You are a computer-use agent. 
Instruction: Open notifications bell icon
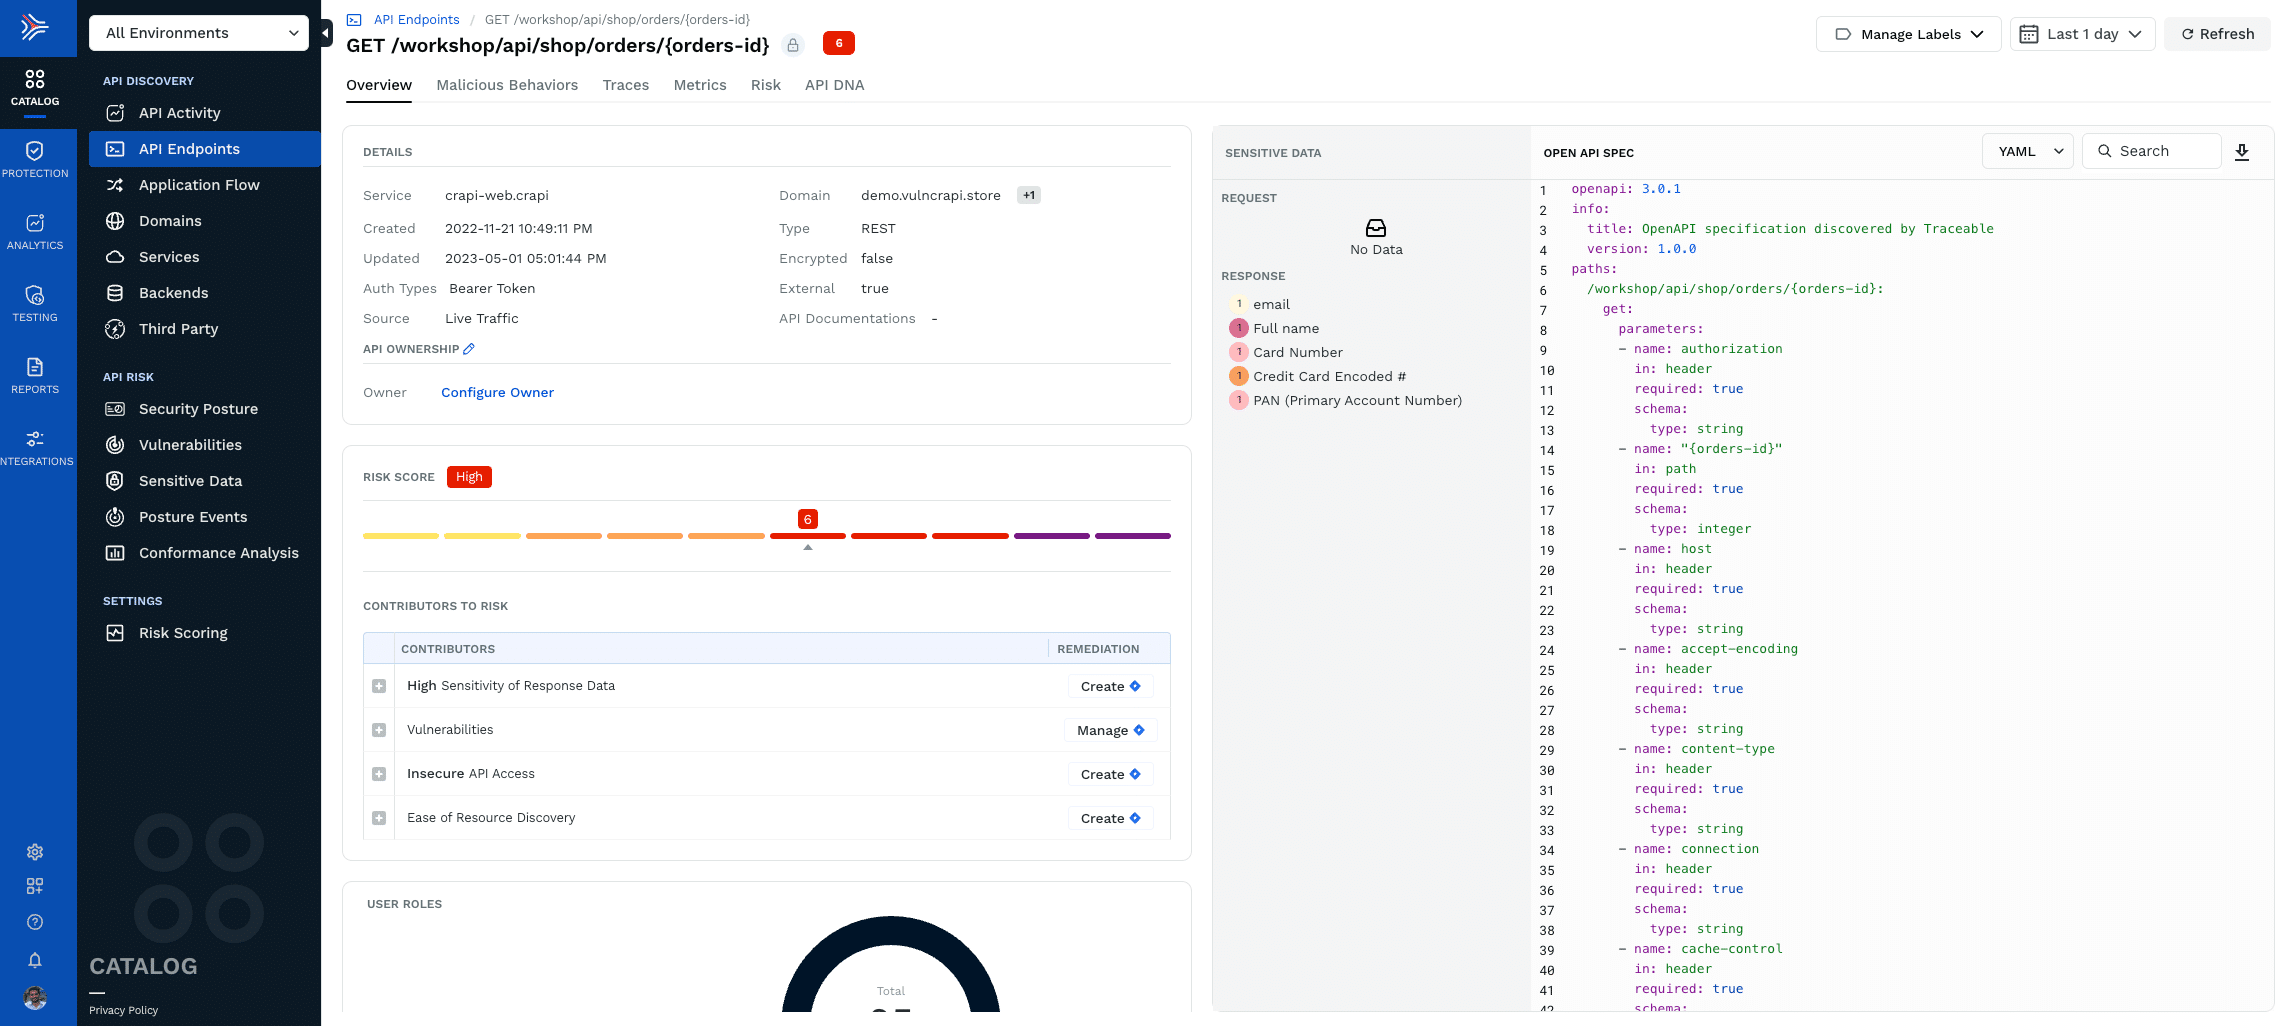[35, 960]
